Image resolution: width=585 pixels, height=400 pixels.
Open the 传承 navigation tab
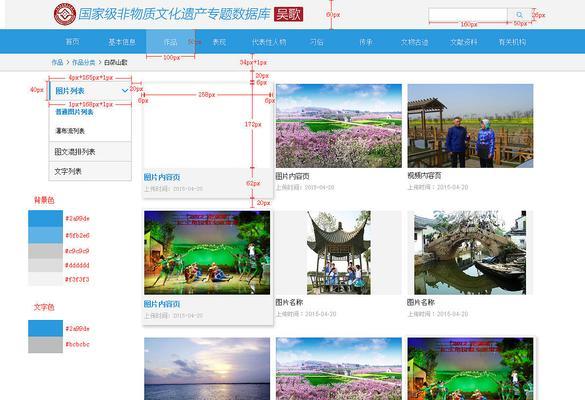(366, 42)
